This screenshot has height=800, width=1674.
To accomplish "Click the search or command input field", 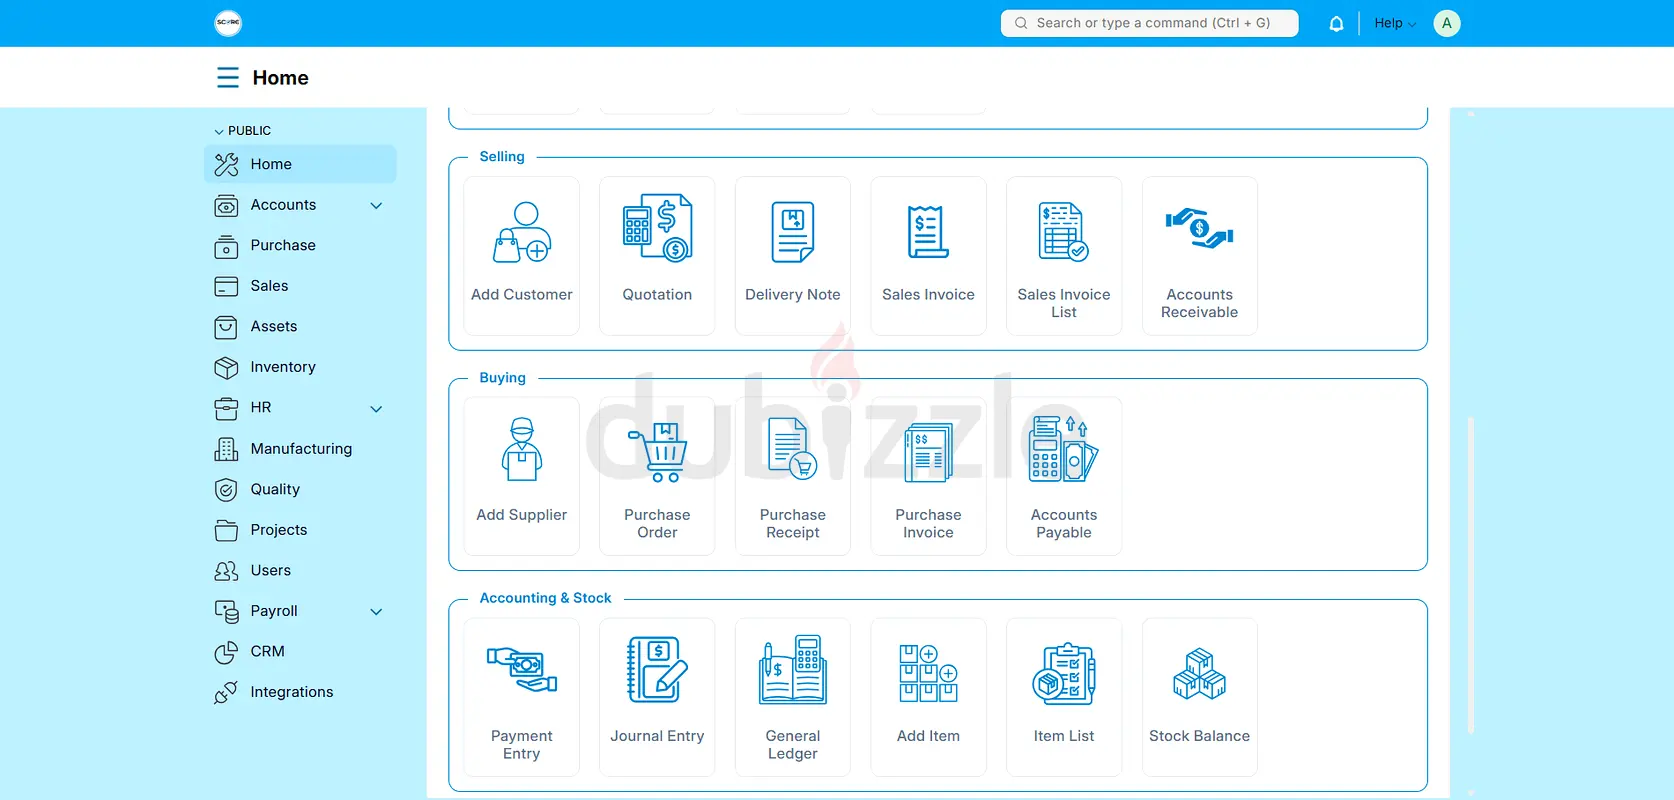I will (x=1150, y=23).
